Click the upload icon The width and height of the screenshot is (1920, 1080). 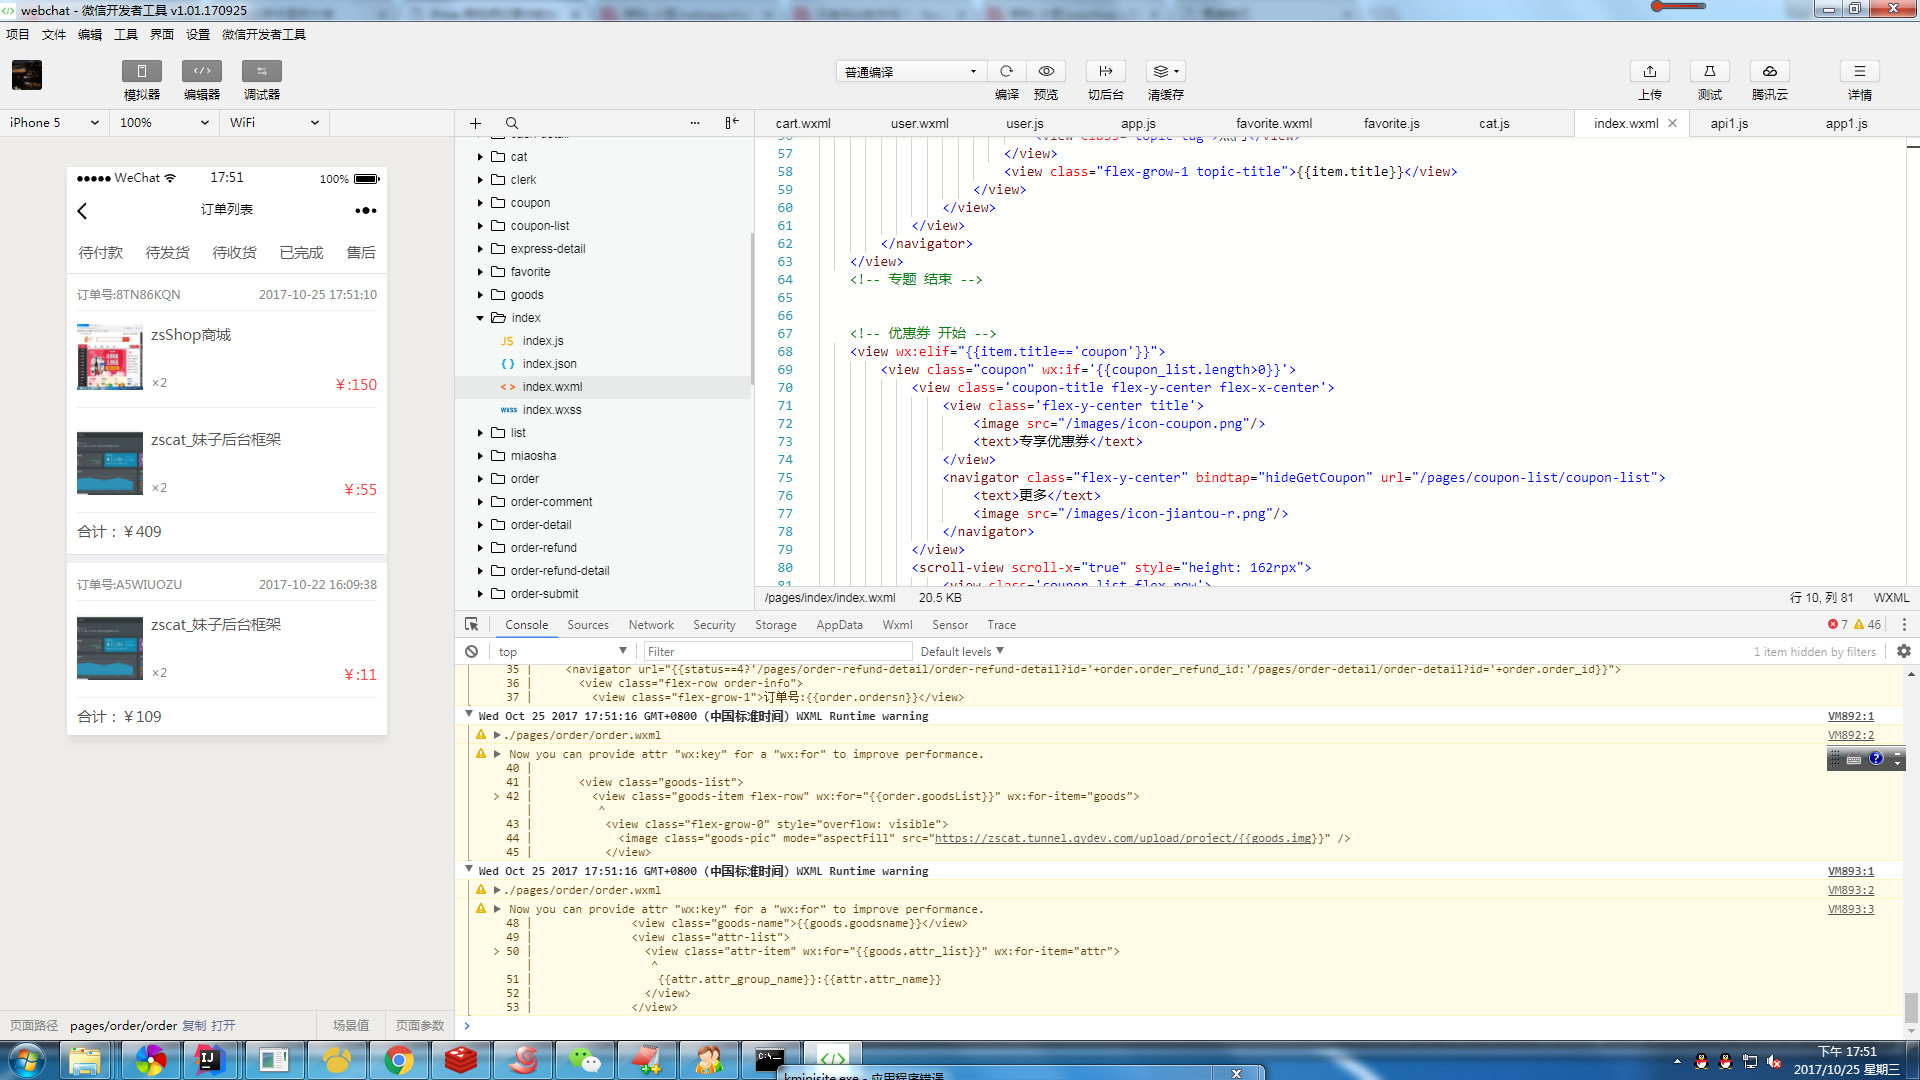tap(1649, 71)
